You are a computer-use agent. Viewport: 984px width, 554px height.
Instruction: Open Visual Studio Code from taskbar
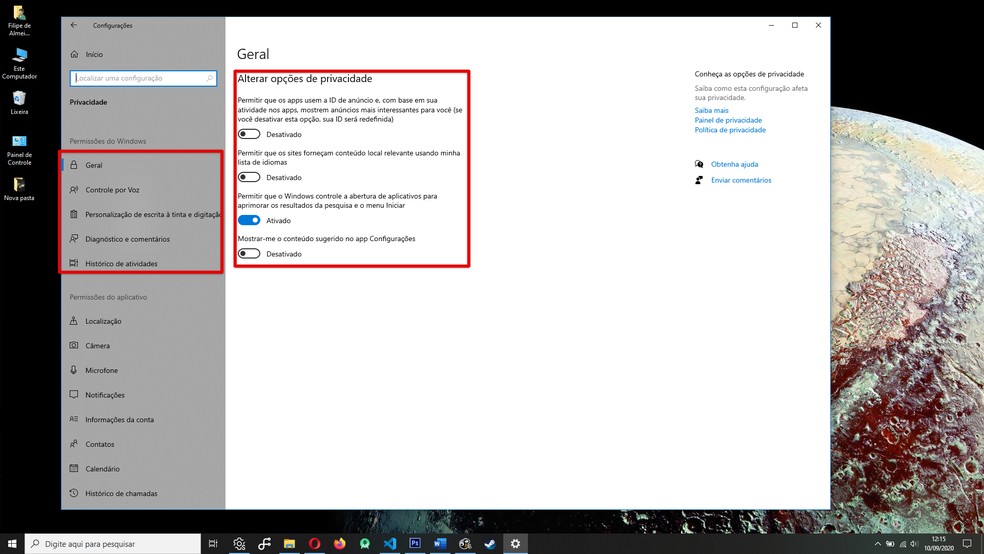coord(390,544)
